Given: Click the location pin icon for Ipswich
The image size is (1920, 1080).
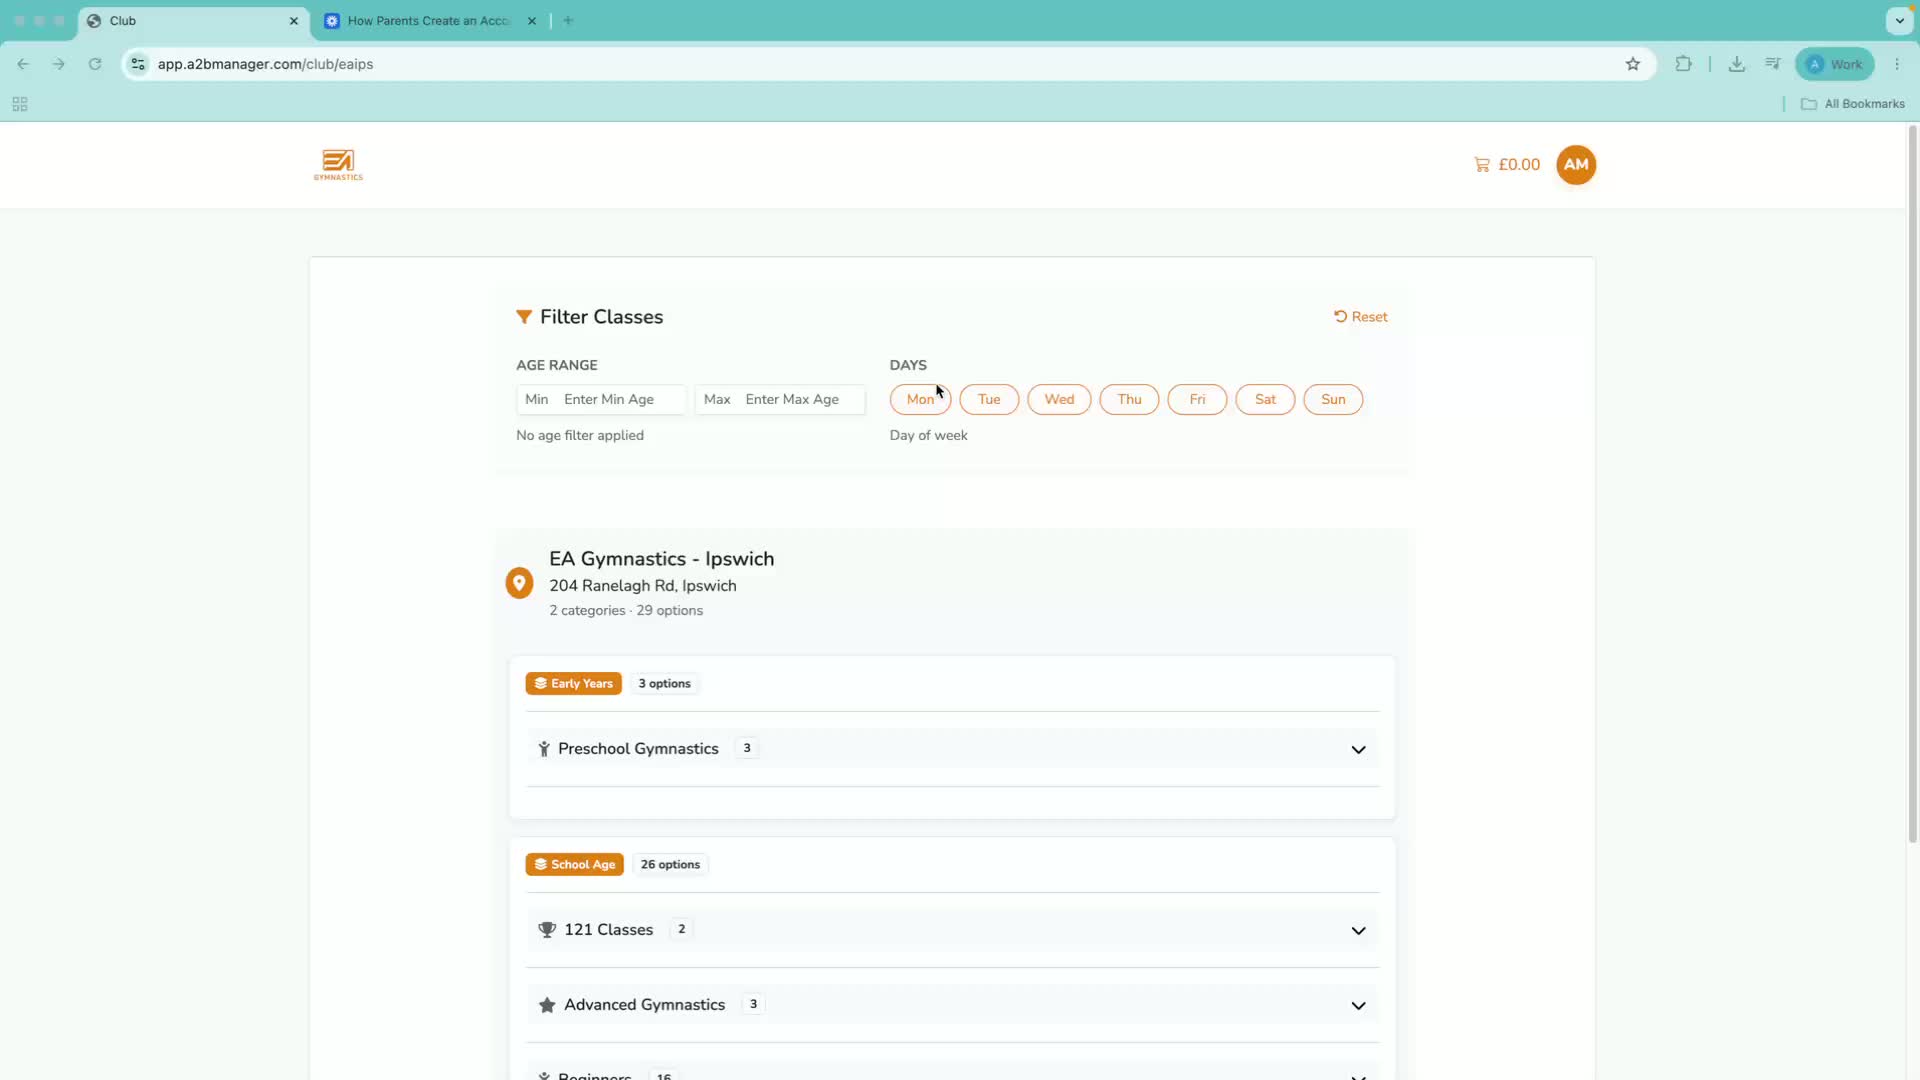Looking at the screenshot, I should pyautogui.click(x=519, y=583).
